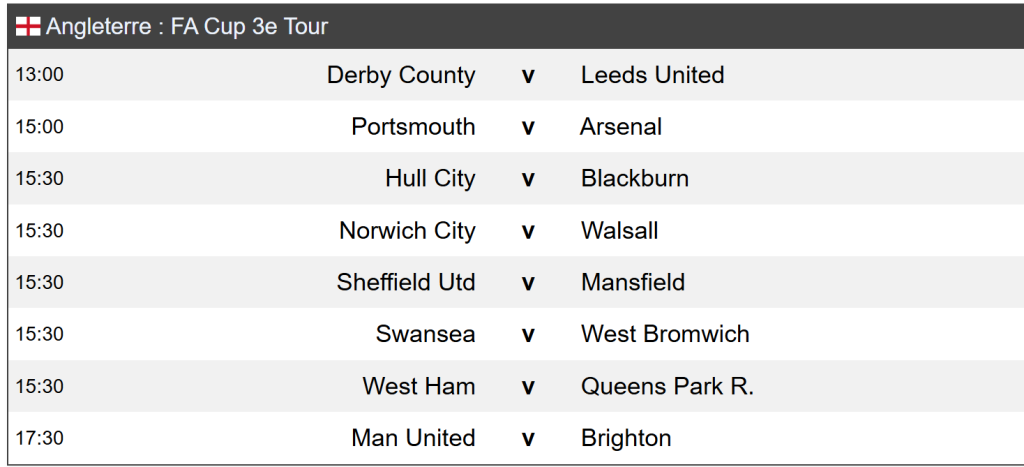Select Brighton away team
The width and height of the screenshot is (1024, 467).
pyautogui.click(x=626, y=438)
